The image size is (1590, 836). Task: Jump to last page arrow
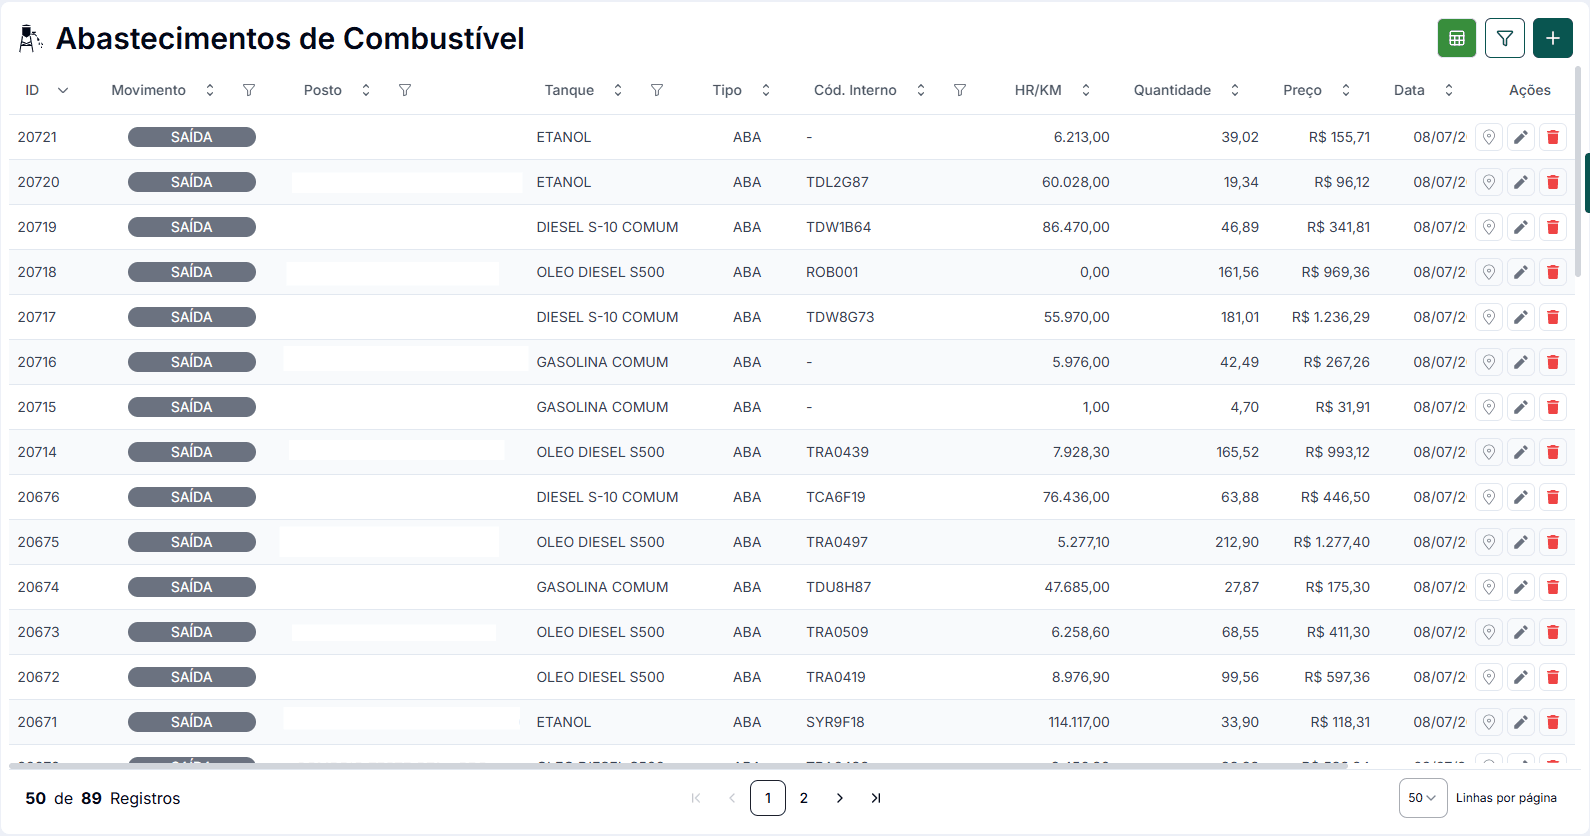(876, 798)
